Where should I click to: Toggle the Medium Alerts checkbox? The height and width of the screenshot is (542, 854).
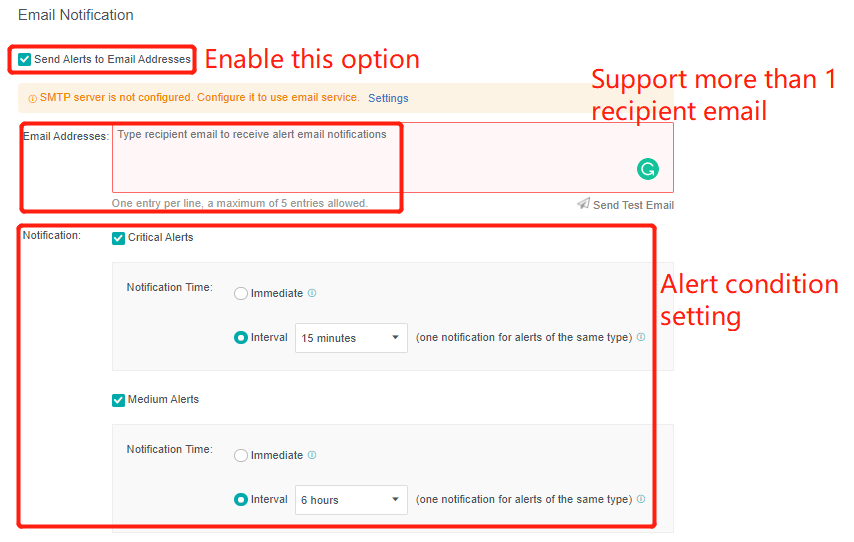click(x=119, y=400)
